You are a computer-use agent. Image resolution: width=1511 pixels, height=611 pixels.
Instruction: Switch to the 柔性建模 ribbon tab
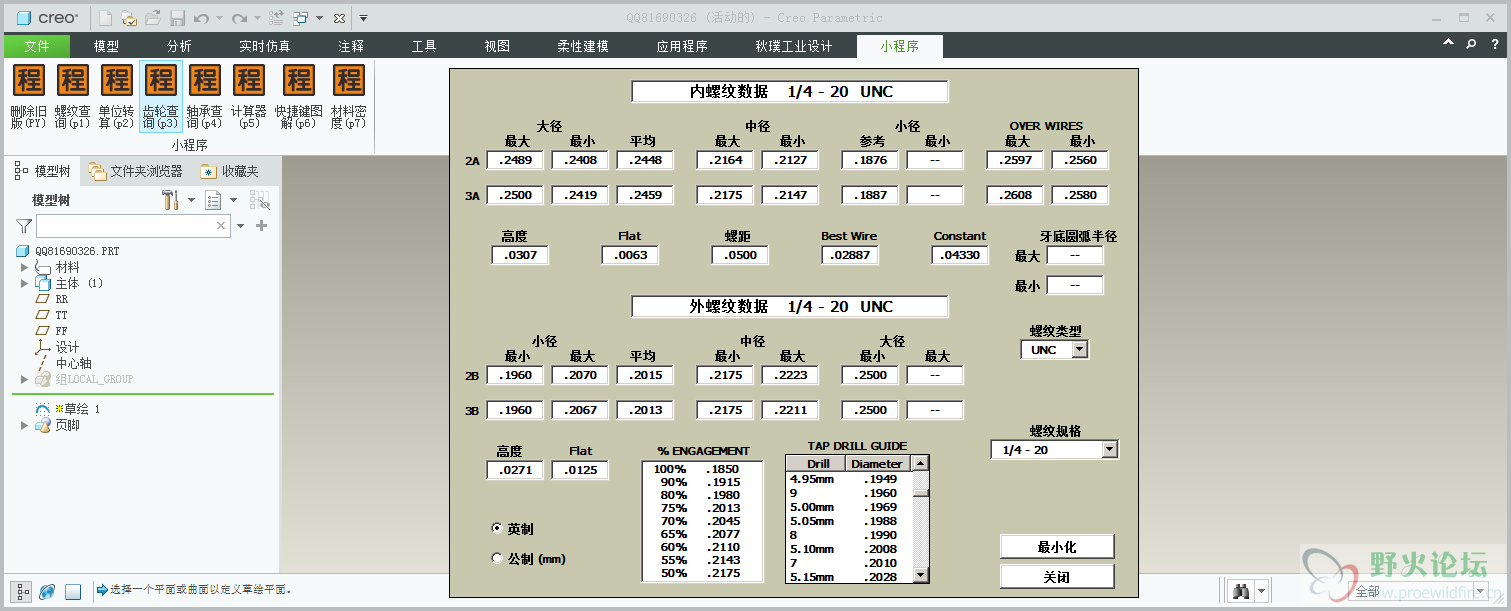pos(583,46)
